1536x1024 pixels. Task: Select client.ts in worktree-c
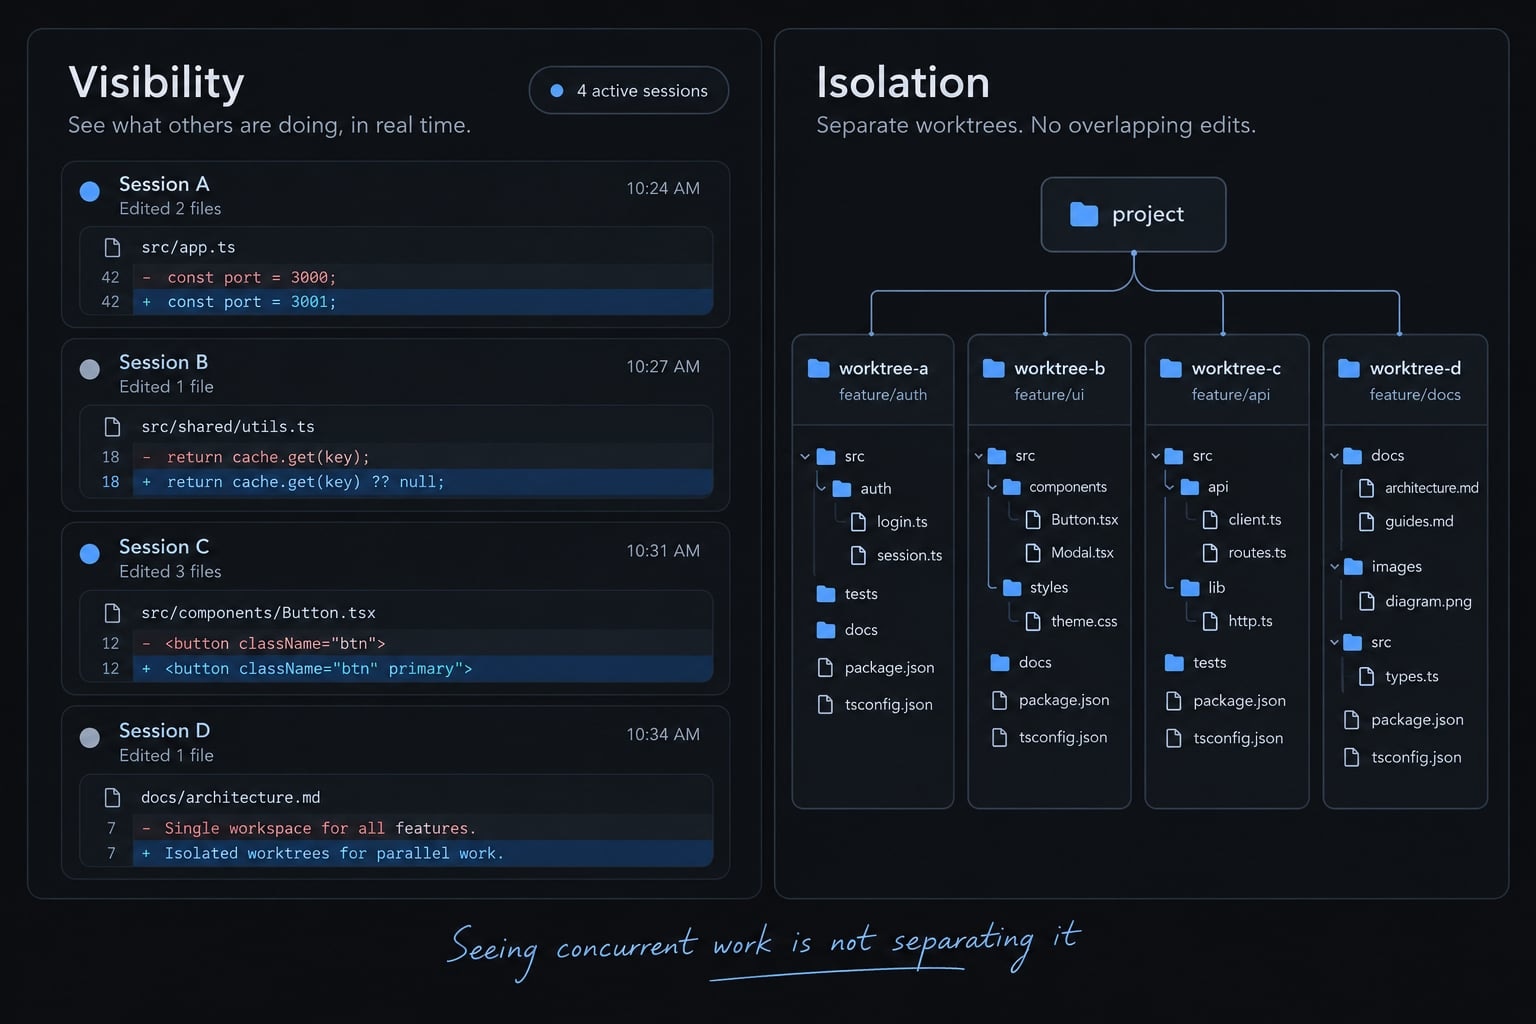(1242, 520)
